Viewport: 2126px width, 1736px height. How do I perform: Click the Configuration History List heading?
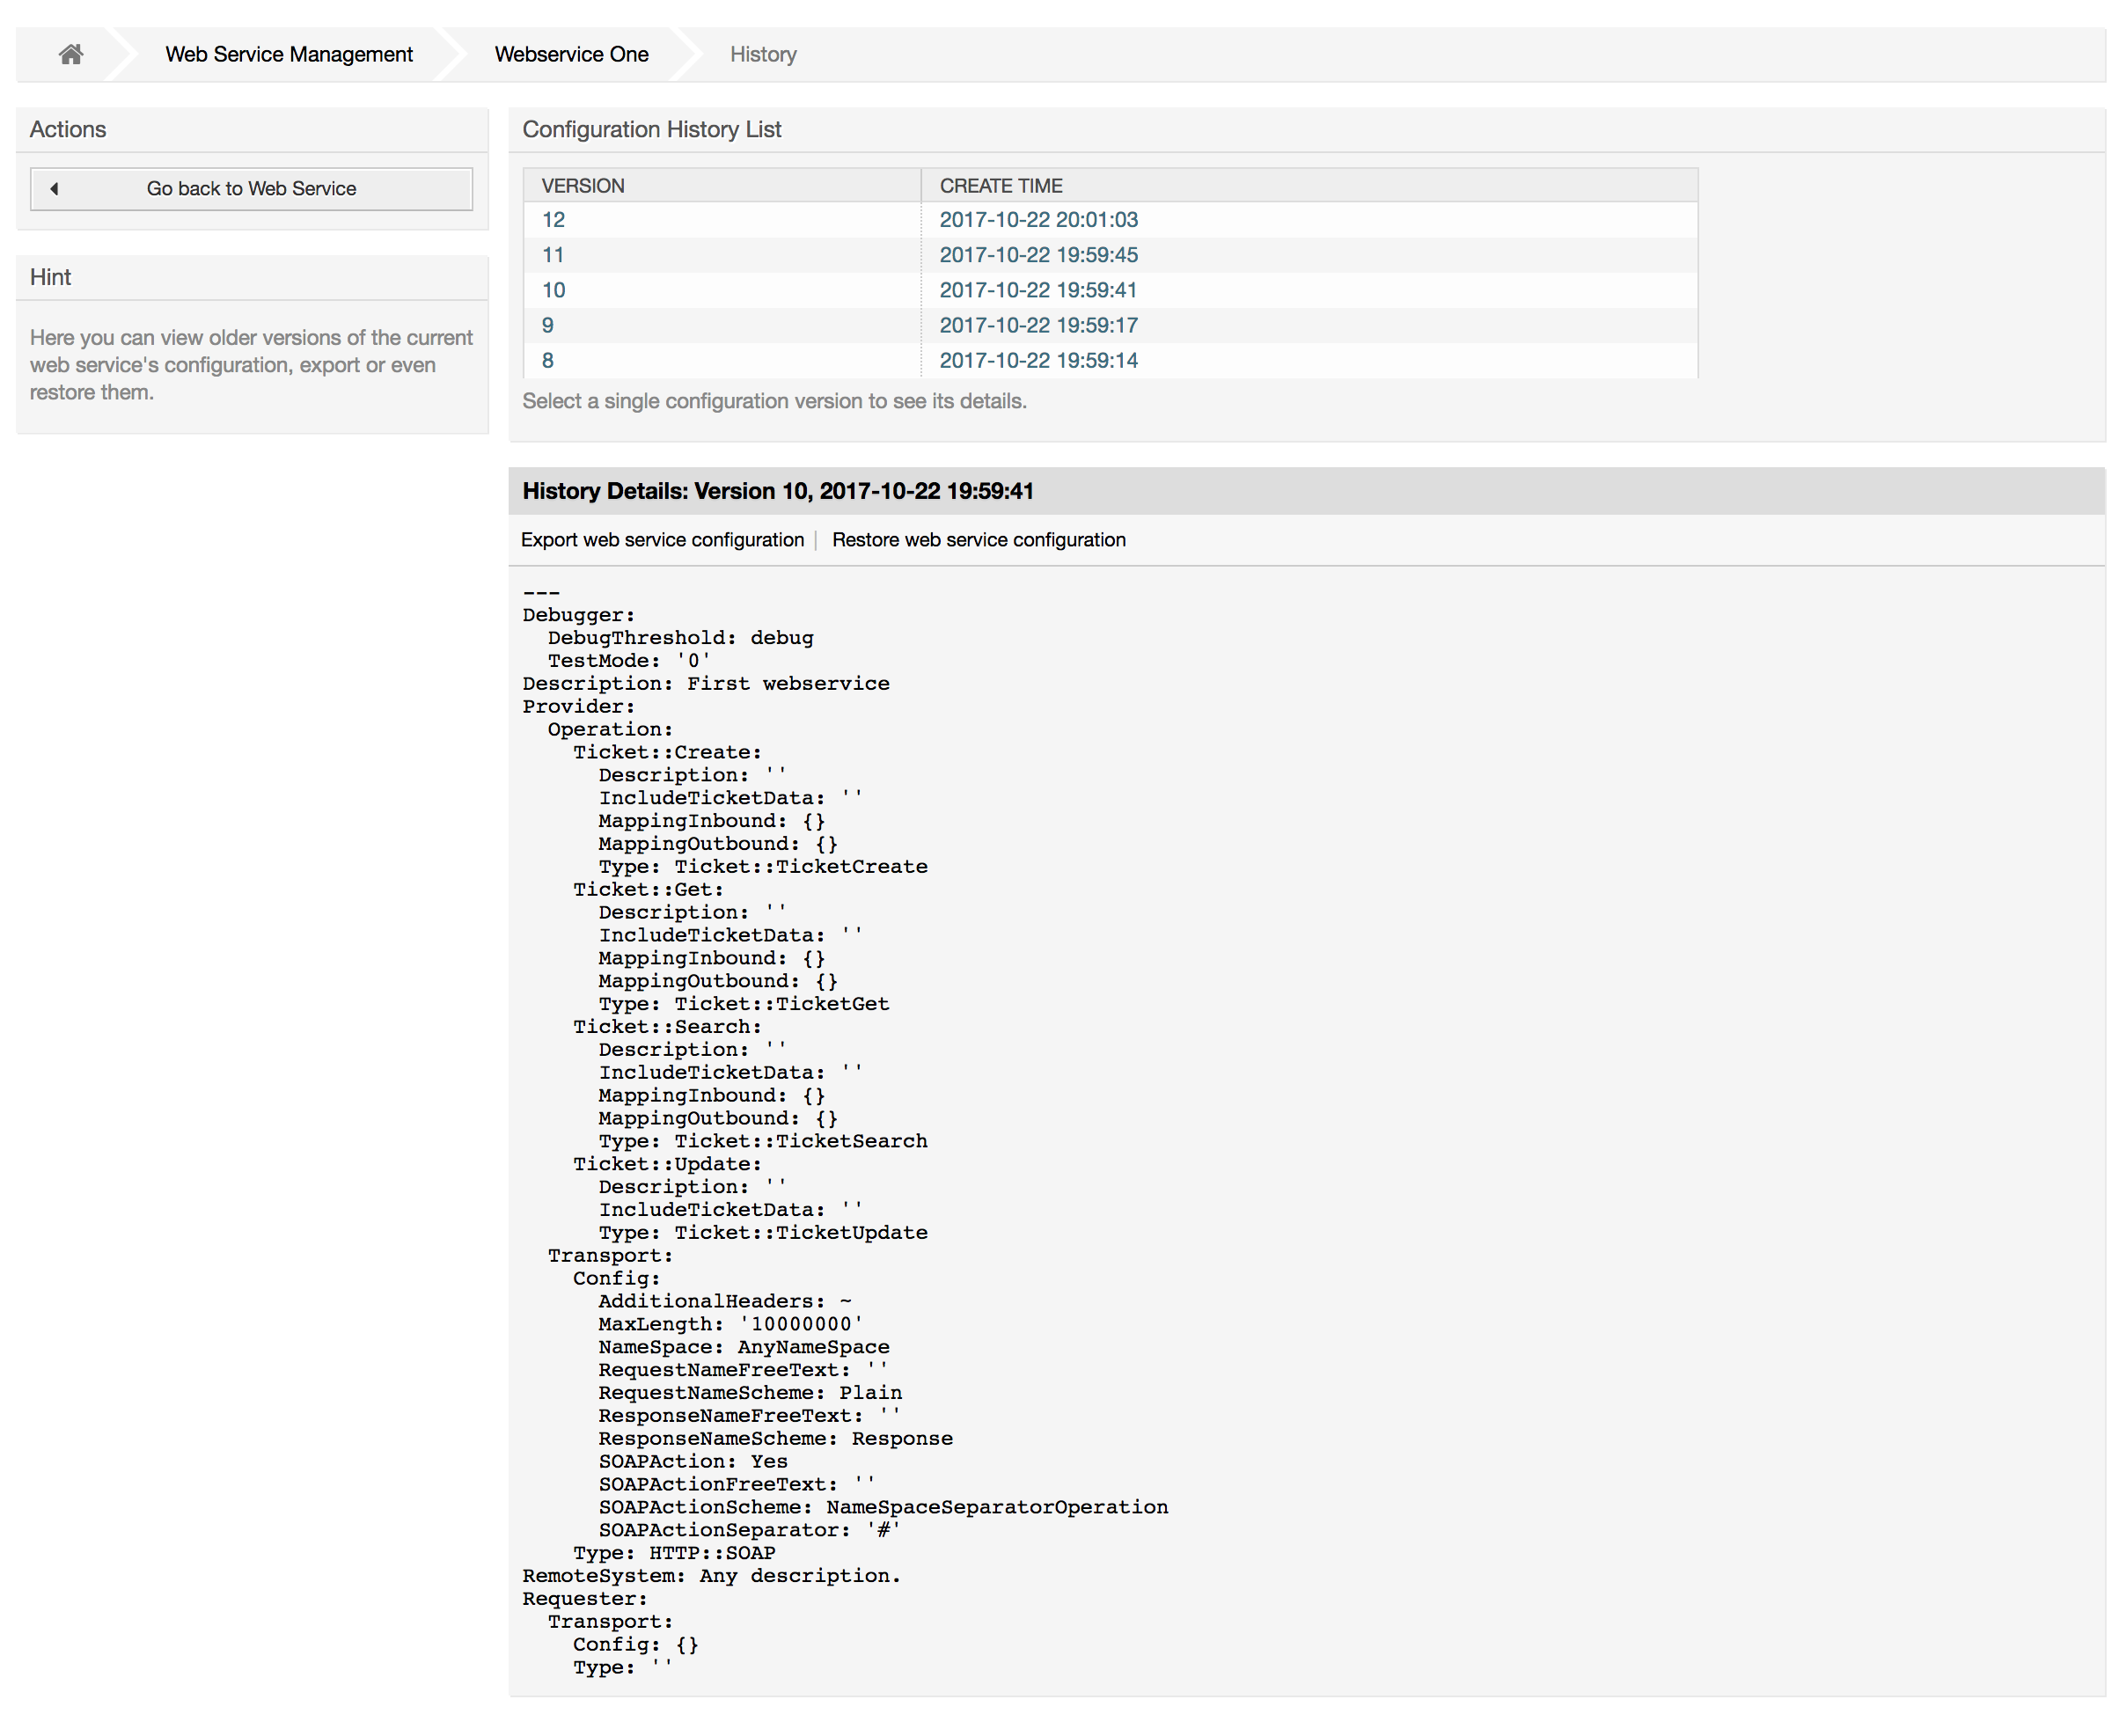click(x=652, y=129)
